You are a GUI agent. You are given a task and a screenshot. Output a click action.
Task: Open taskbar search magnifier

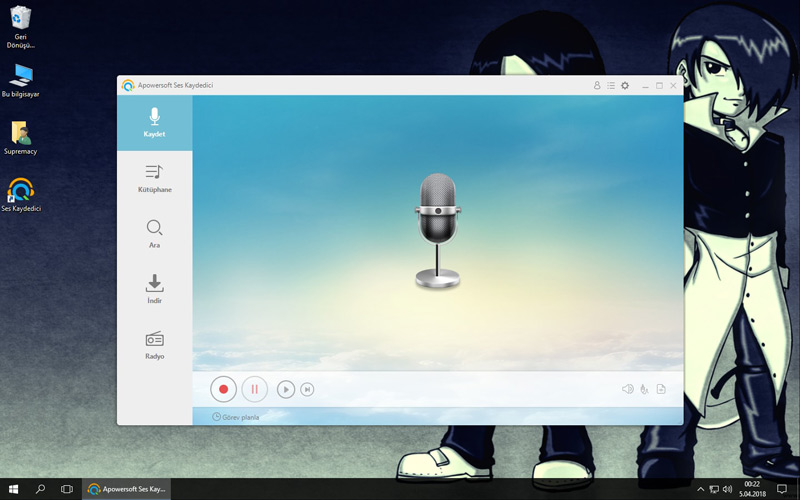point(40,489)
